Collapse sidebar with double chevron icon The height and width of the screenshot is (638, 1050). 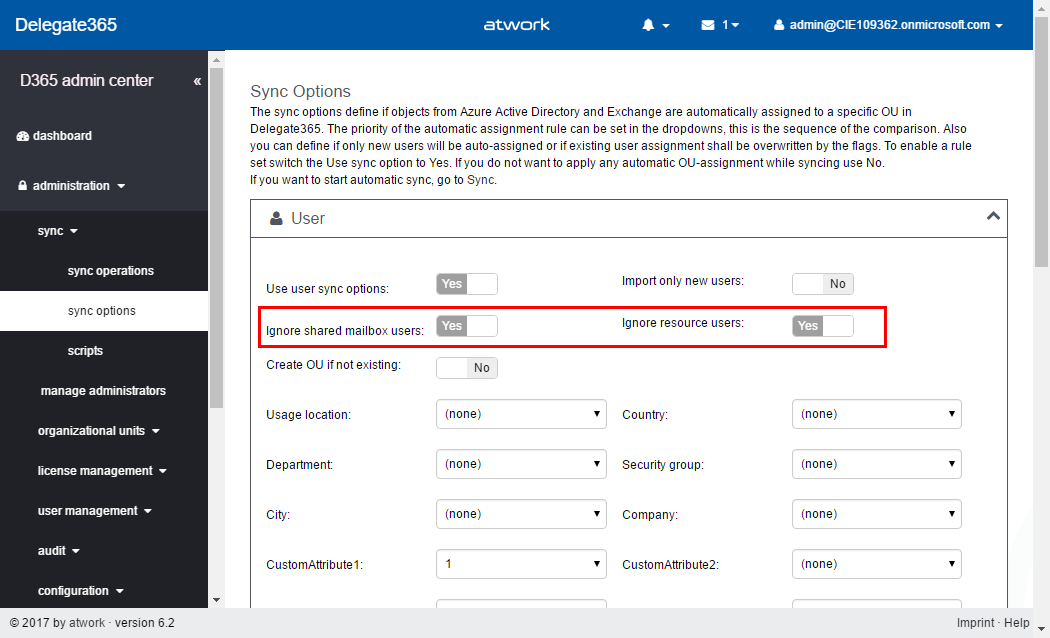pyautogui.click(x=197, y=81)
